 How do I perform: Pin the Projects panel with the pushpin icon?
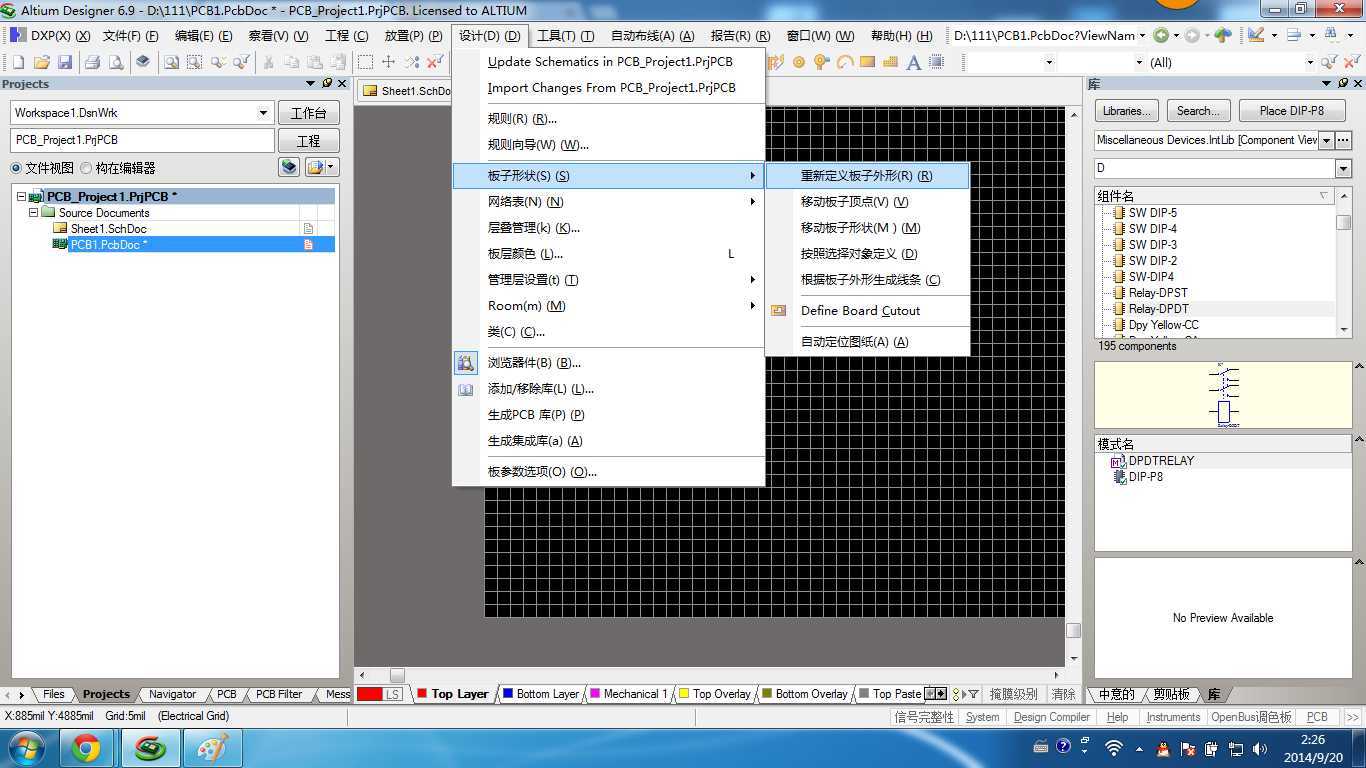click(326, 84)
